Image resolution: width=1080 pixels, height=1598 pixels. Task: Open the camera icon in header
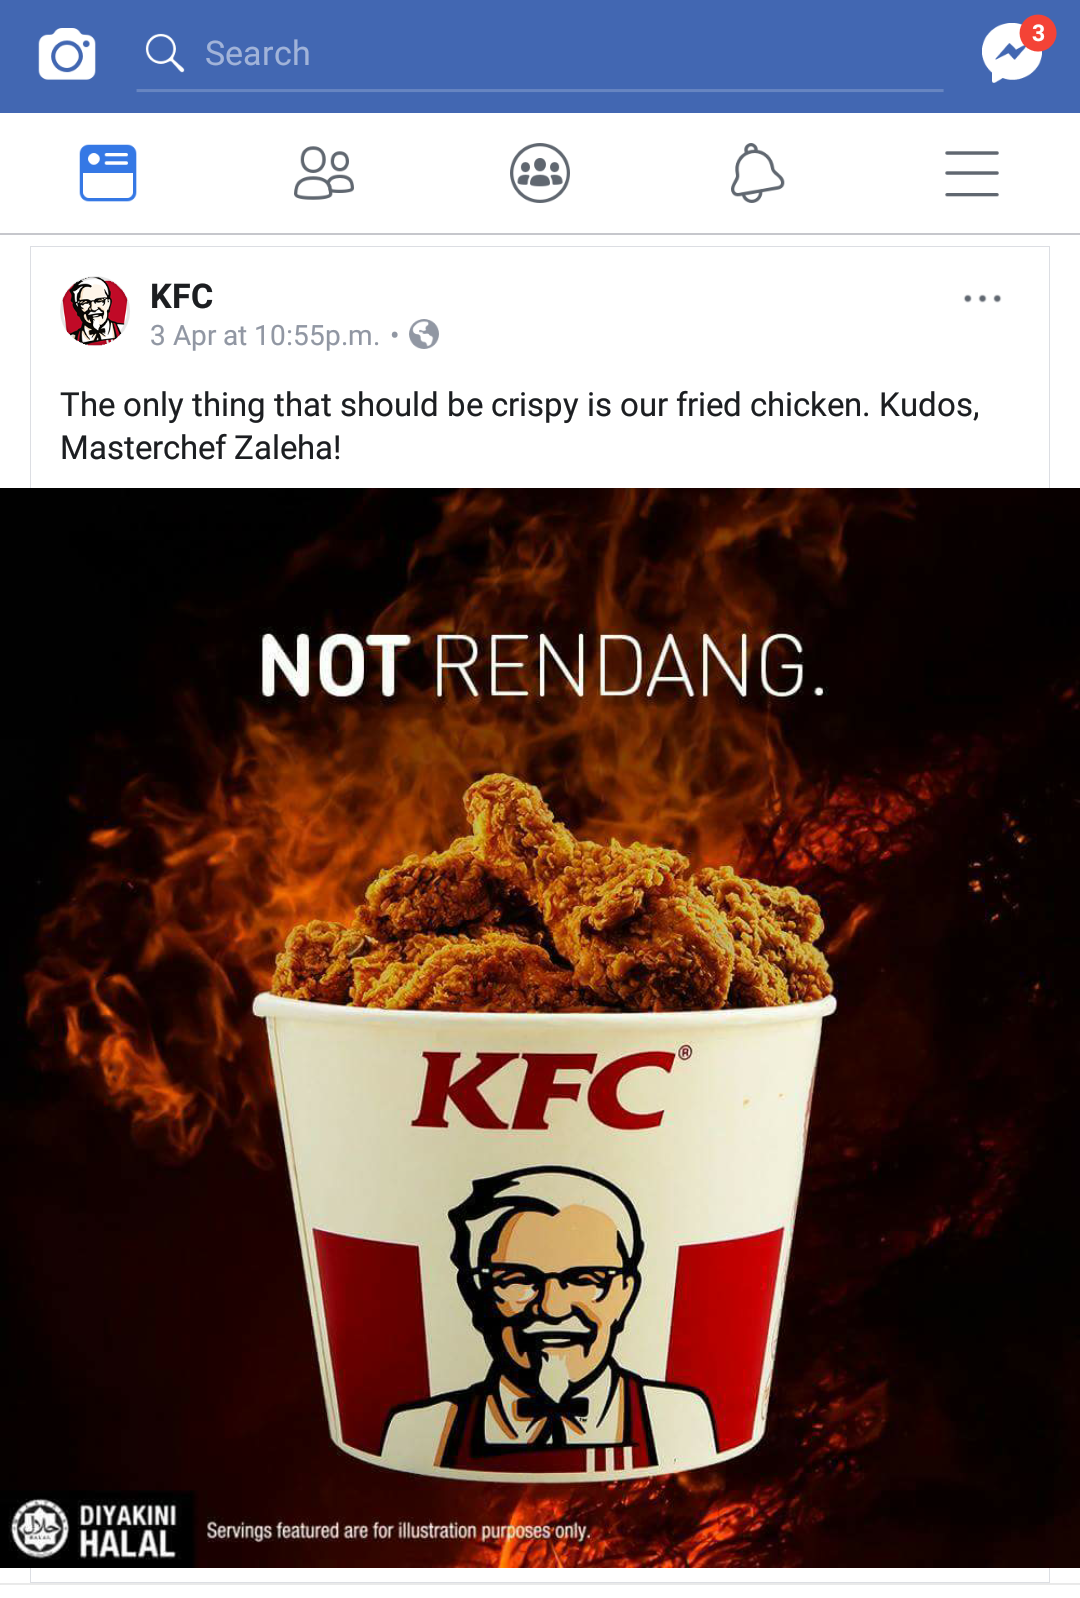[x=67, y=54]
